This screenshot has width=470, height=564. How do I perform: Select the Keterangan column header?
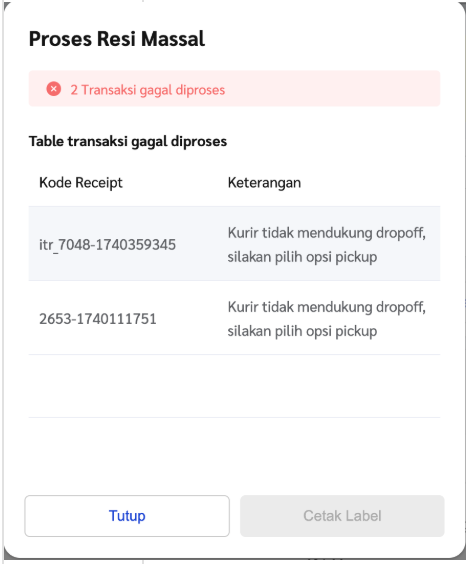click(x=264, y=183)
